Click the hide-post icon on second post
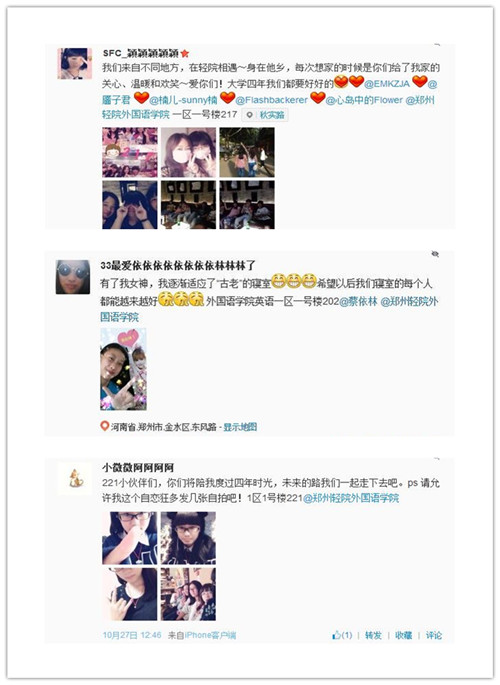 (435, 254)
